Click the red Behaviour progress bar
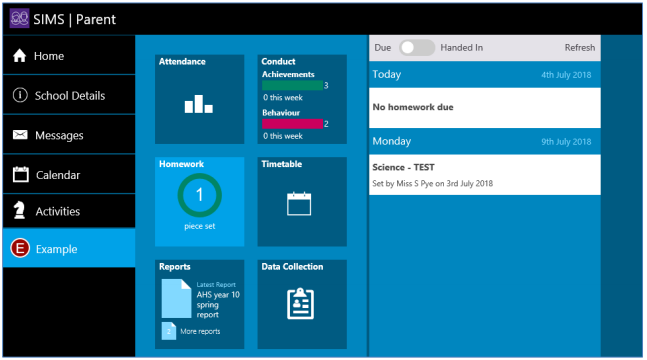The height and width of the screenshot is (360, 647). click(292, 124)
